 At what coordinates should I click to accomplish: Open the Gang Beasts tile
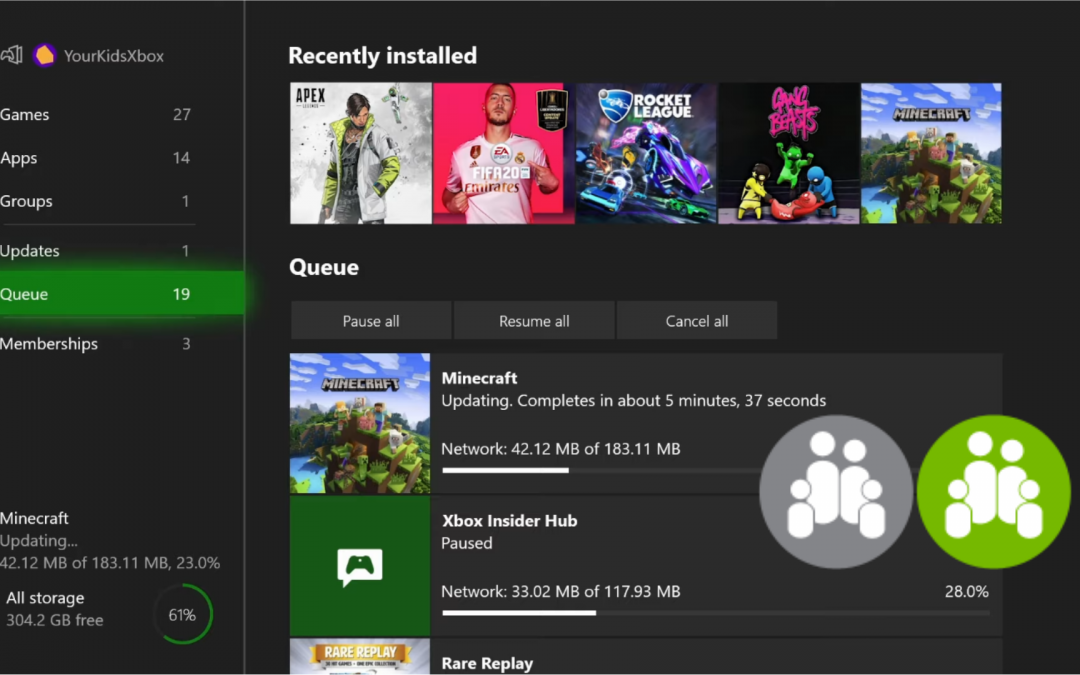789,153
